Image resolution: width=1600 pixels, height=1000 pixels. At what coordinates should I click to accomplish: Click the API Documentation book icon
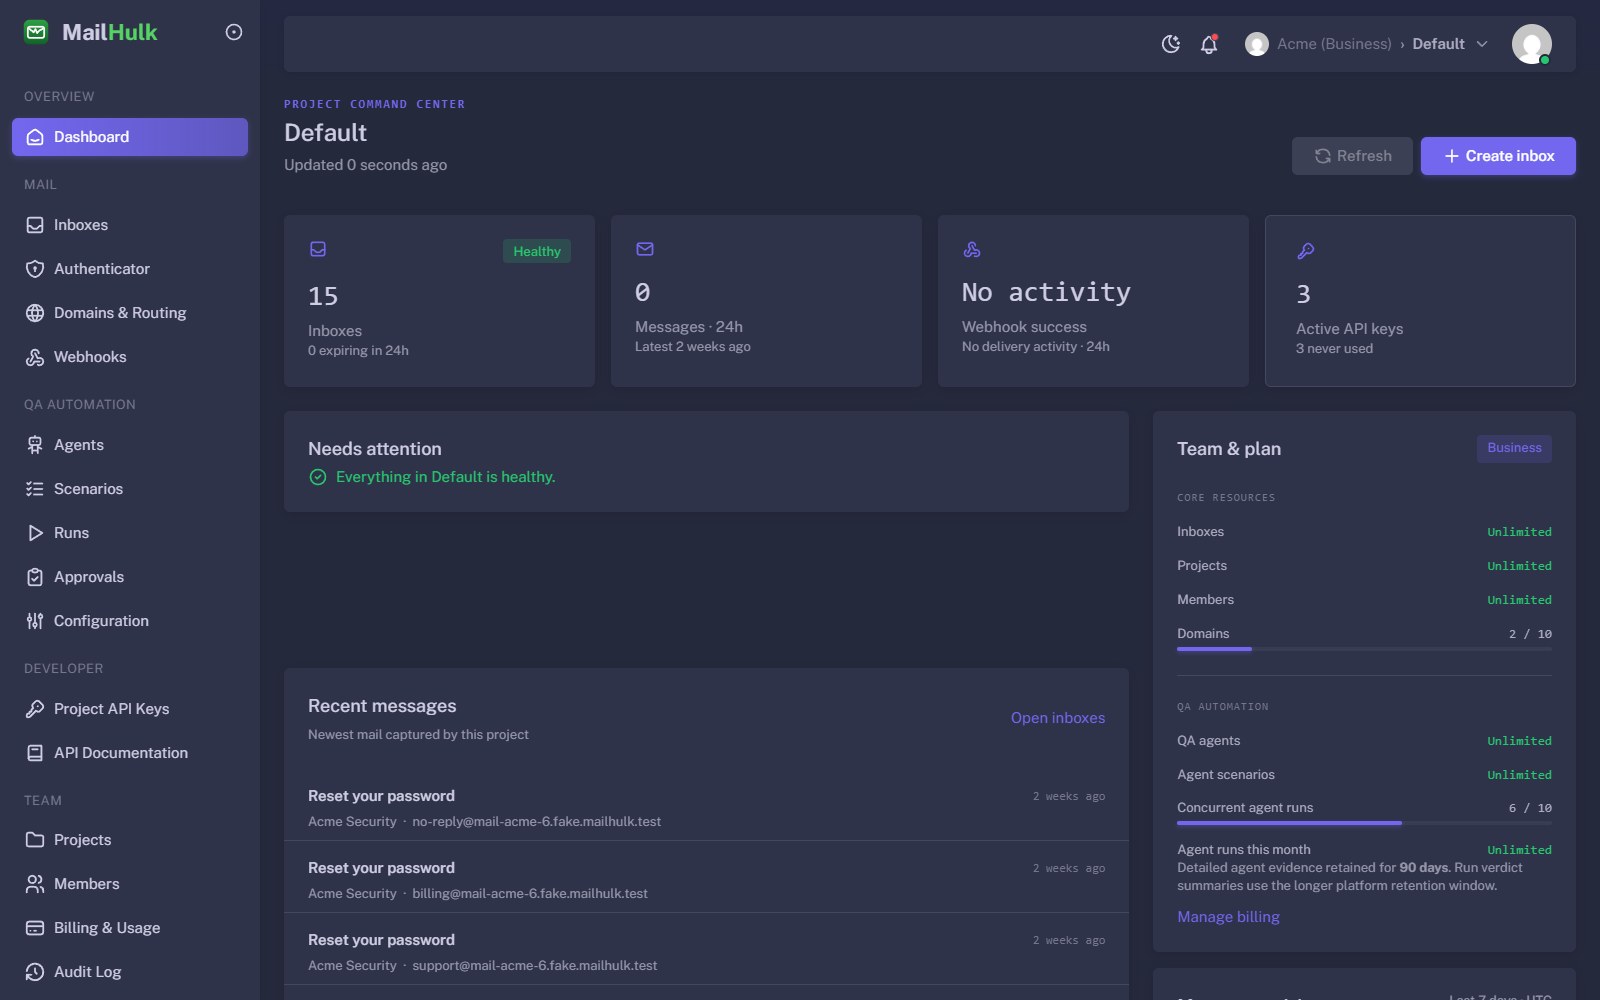click(x=35, y=753)
